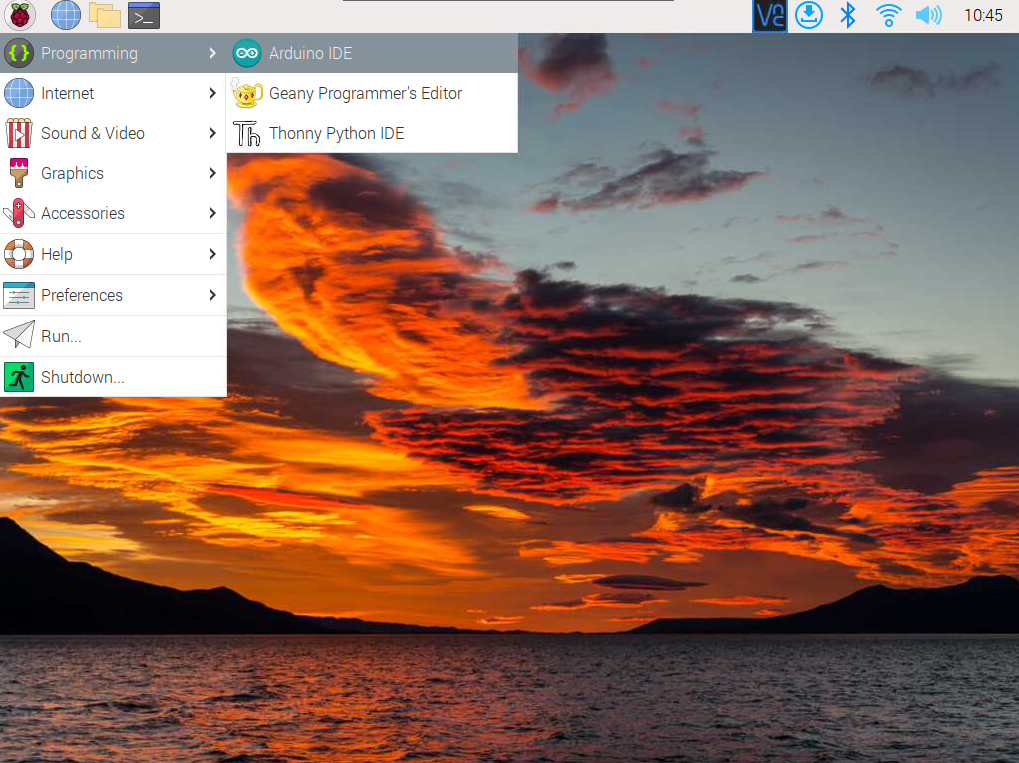The height and width of the screenshot is (763, 1019).
Task: Expand the Graphics category arrow
Action: coord(212,173)
